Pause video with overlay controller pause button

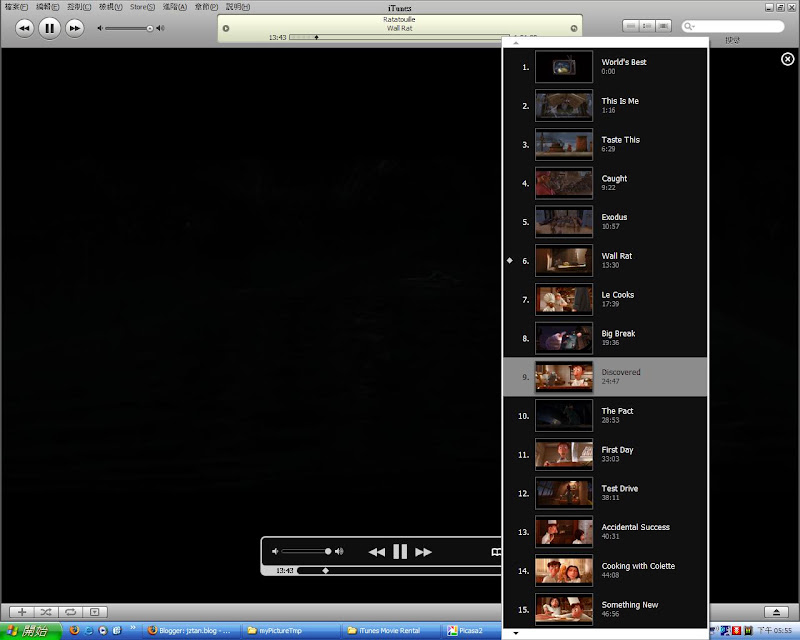point(400,552)
